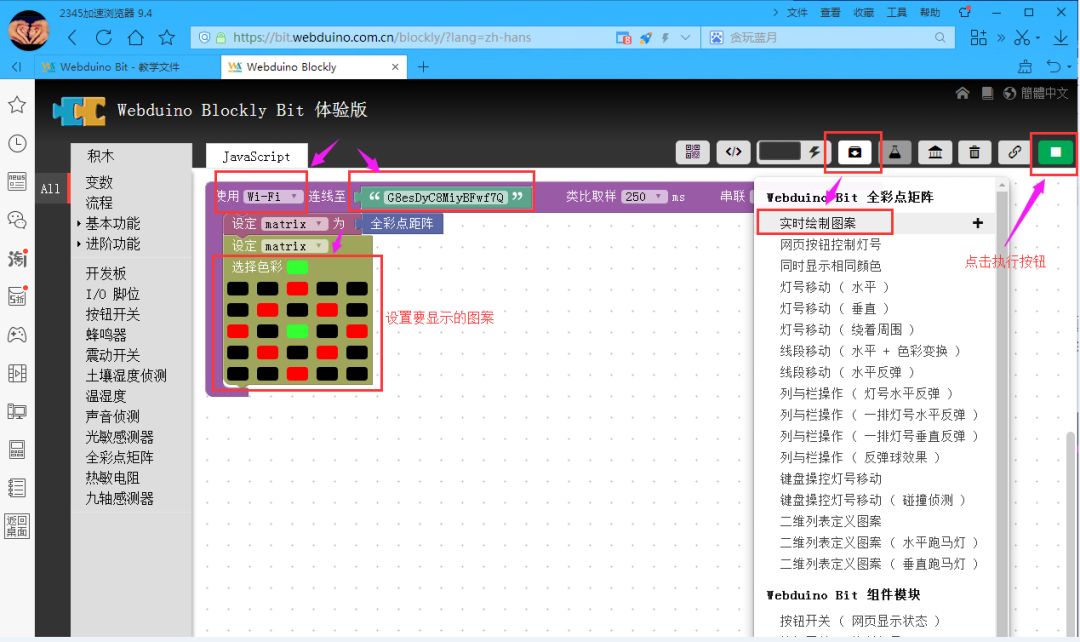This screenshot has height=642, width=1080.
Task: Open sidebar favorites star icon
Action: tap(17, 105)
